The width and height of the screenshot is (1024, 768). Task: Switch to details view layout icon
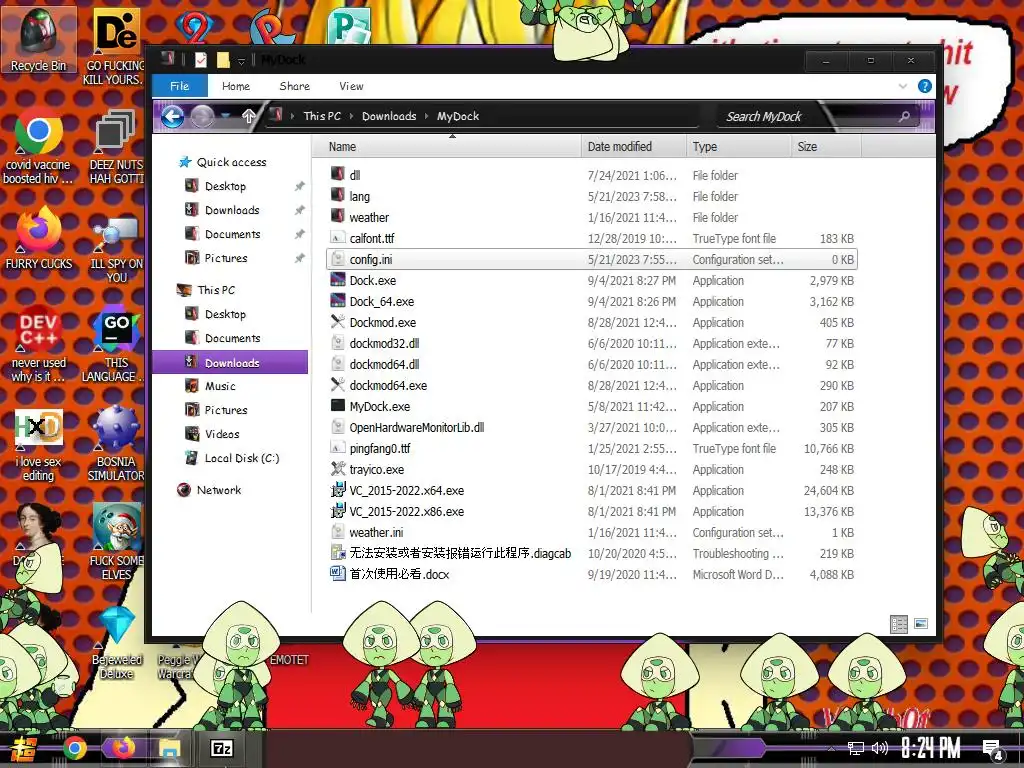pyautogui.click(x=899, y=624)
